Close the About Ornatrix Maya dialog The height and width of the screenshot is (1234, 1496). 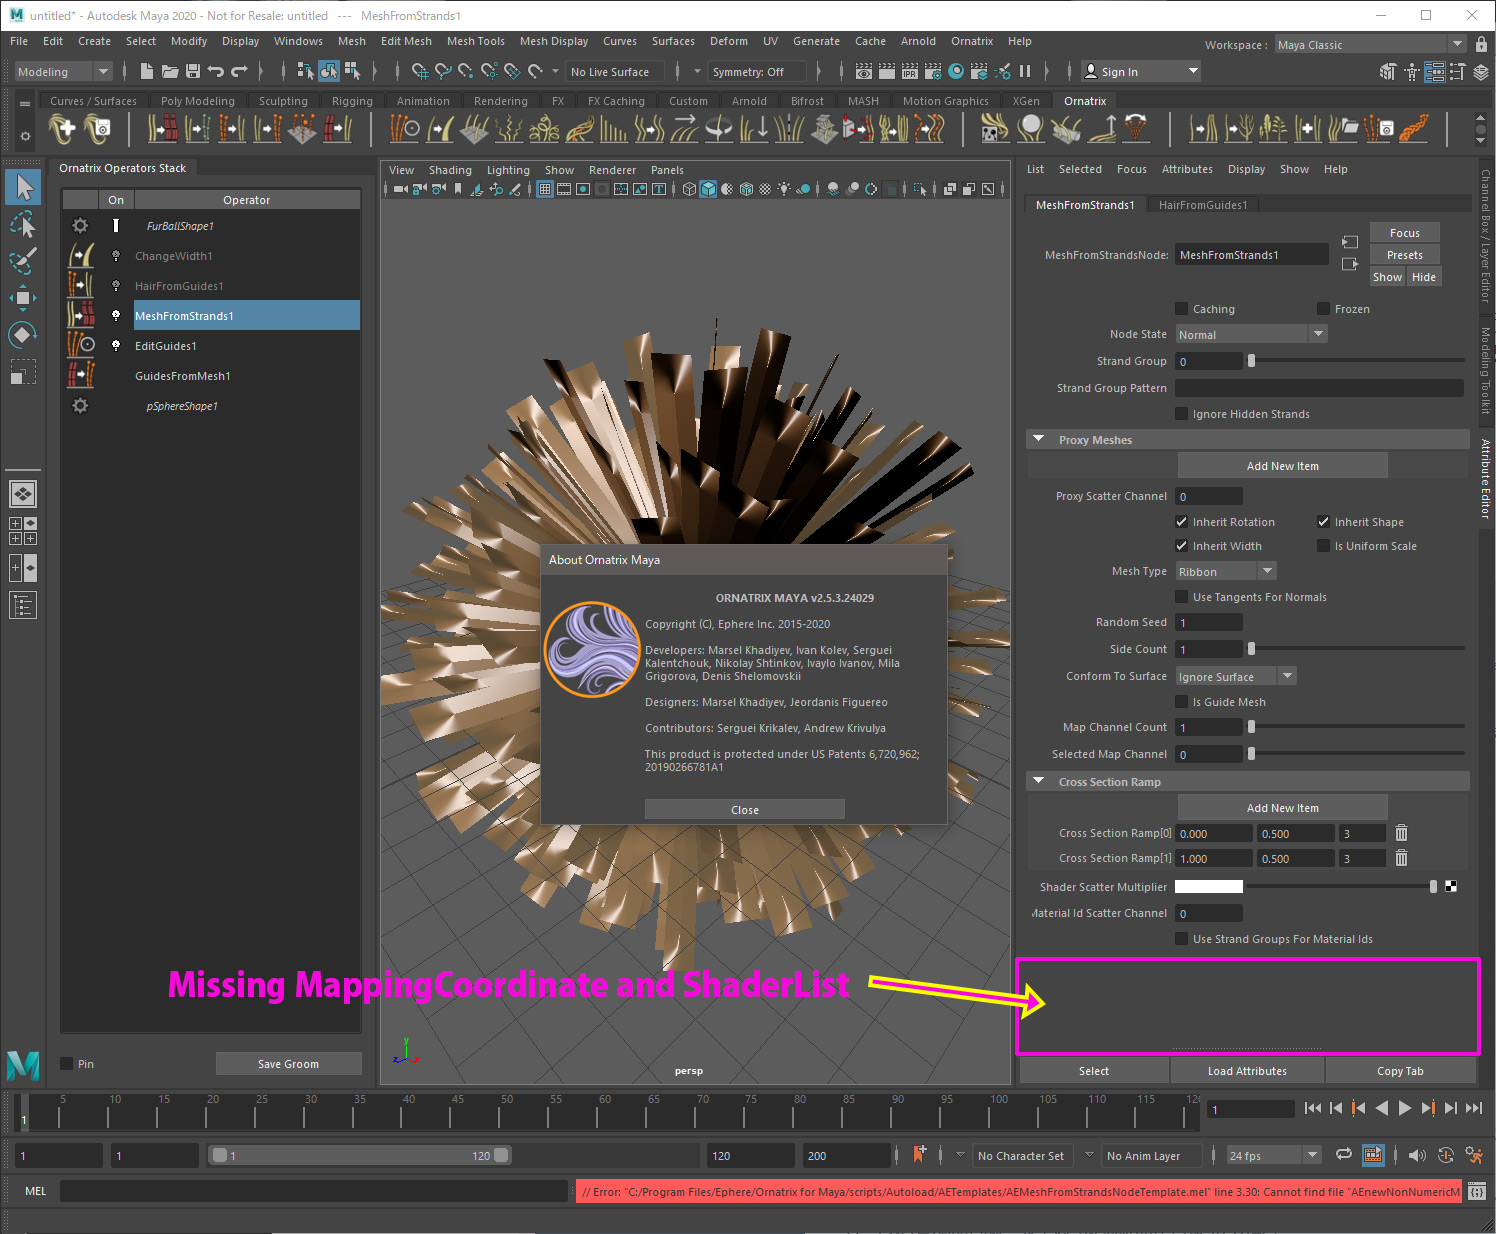(x=744, y=810)
